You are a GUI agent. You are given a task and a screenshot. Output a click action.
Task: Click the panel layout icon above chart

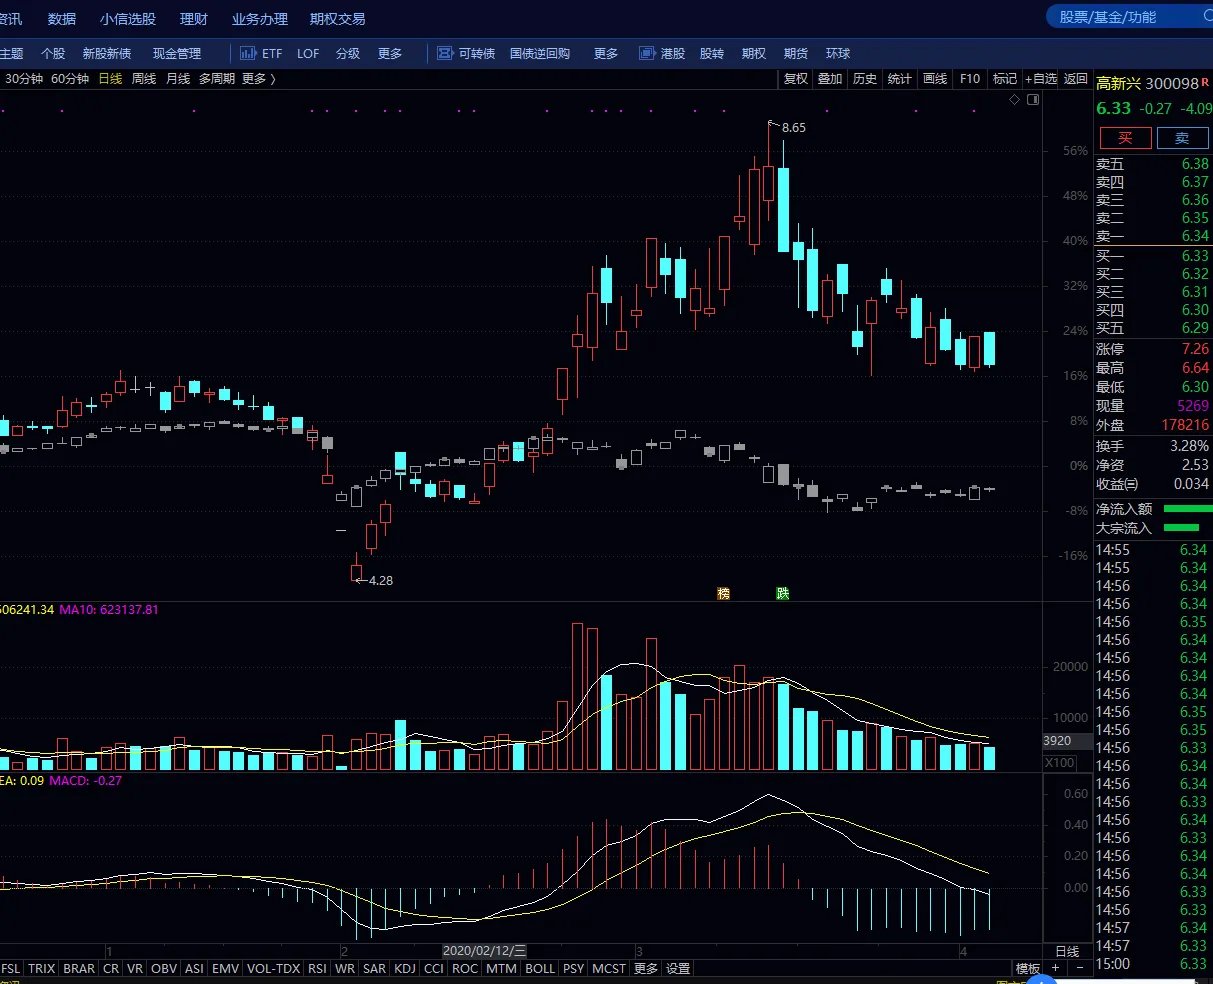point(1033,99)
